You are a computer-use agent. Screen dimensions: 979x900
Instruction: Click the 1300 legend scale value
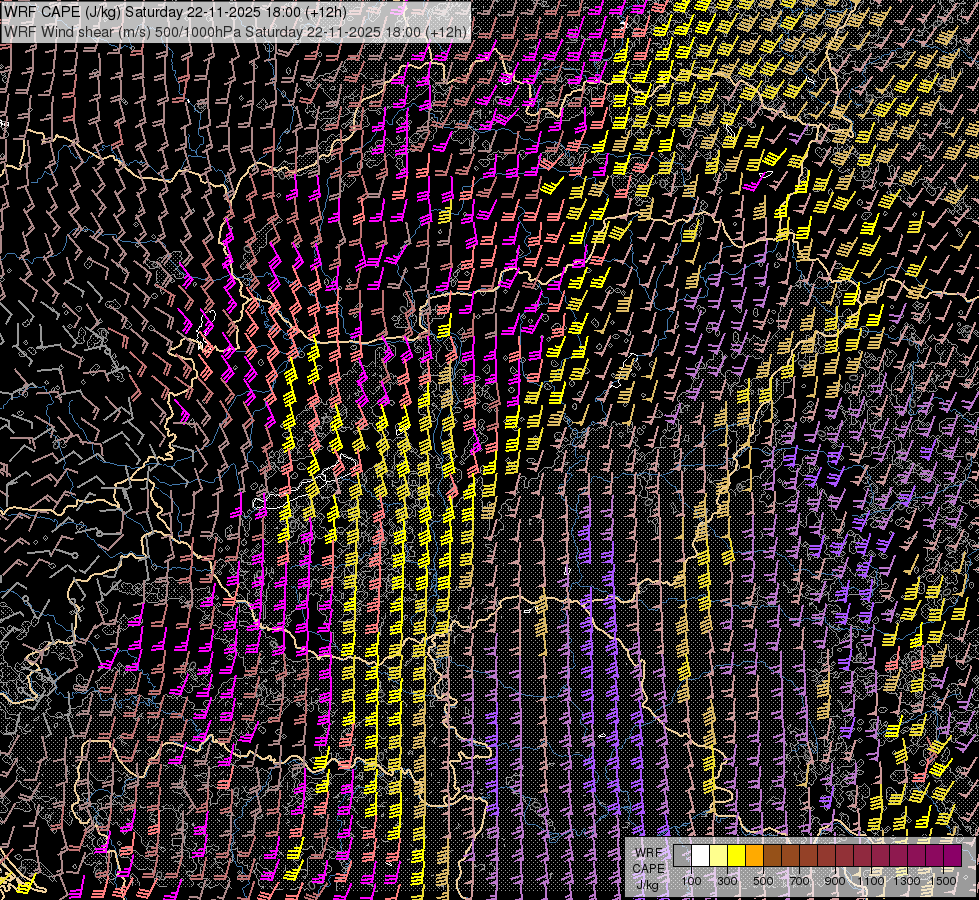point(907,881)
